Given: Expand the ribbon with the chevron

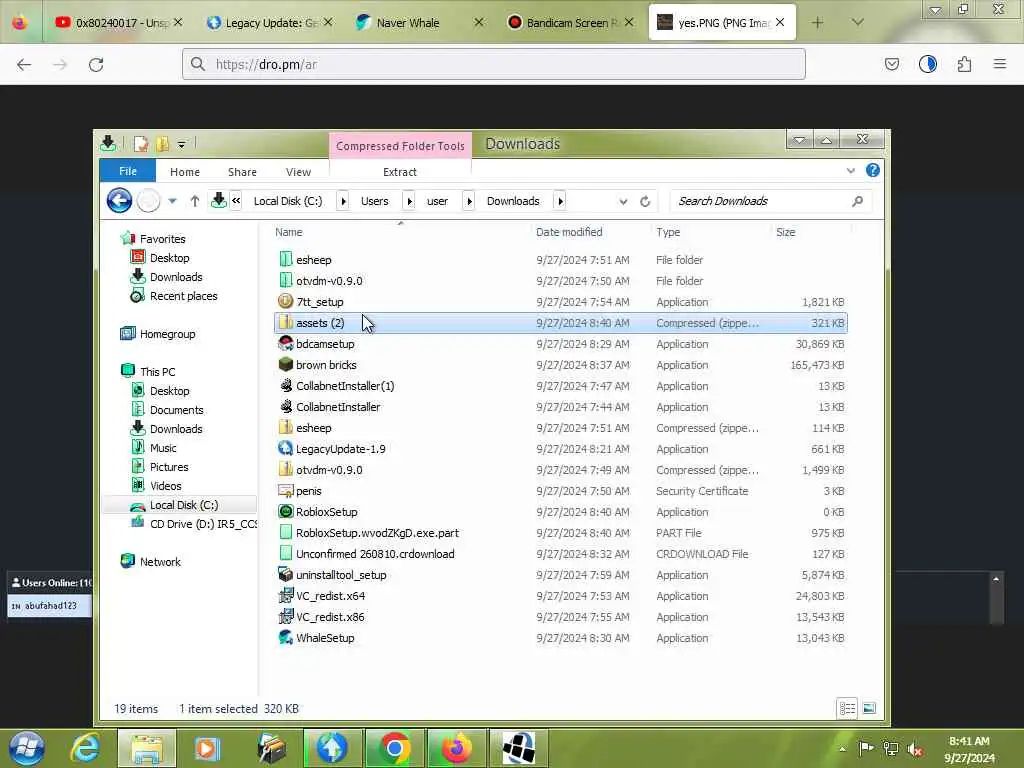Looking at the screenshot, I should coord(850,171).
